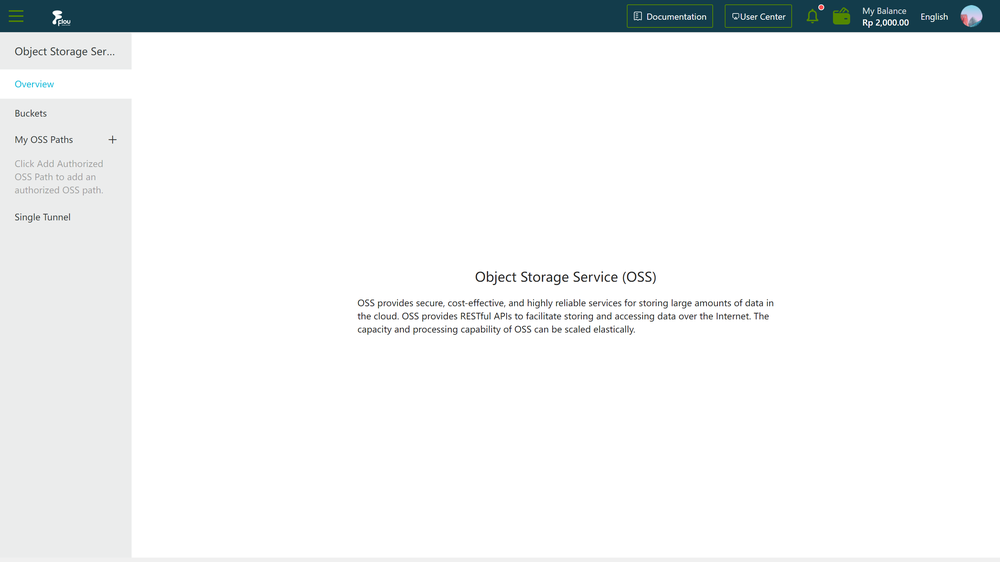Open the hamburger navigation menu
1000x562 pixels.
[16, 17]
